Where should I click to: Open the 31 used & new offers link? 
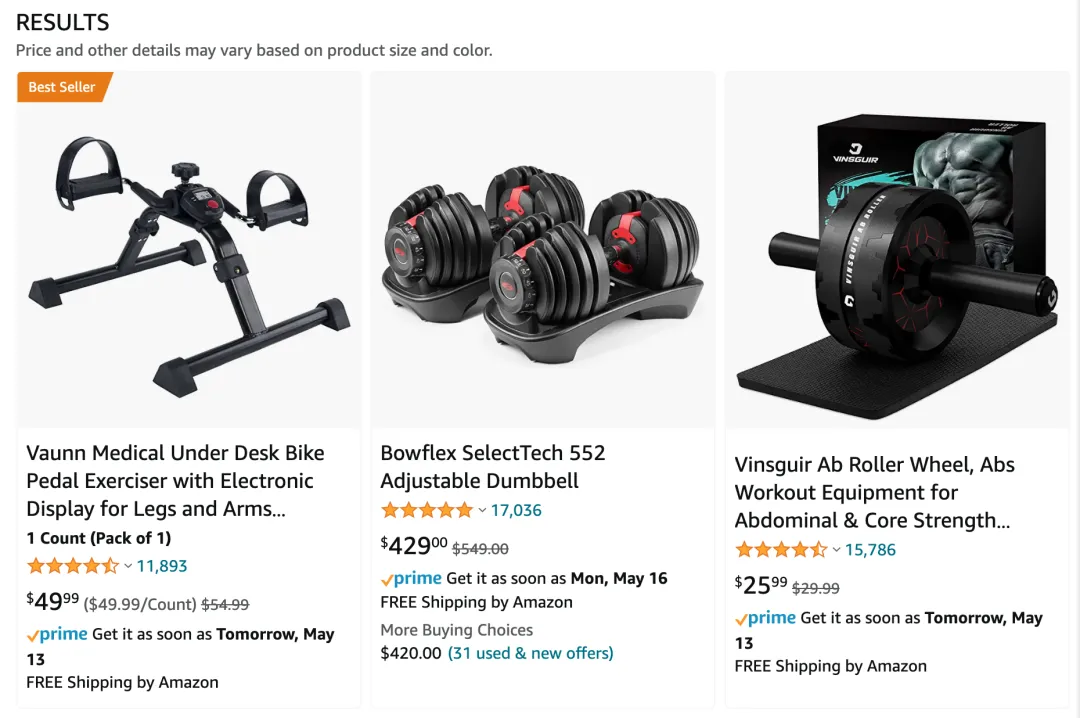pos(530,653)
